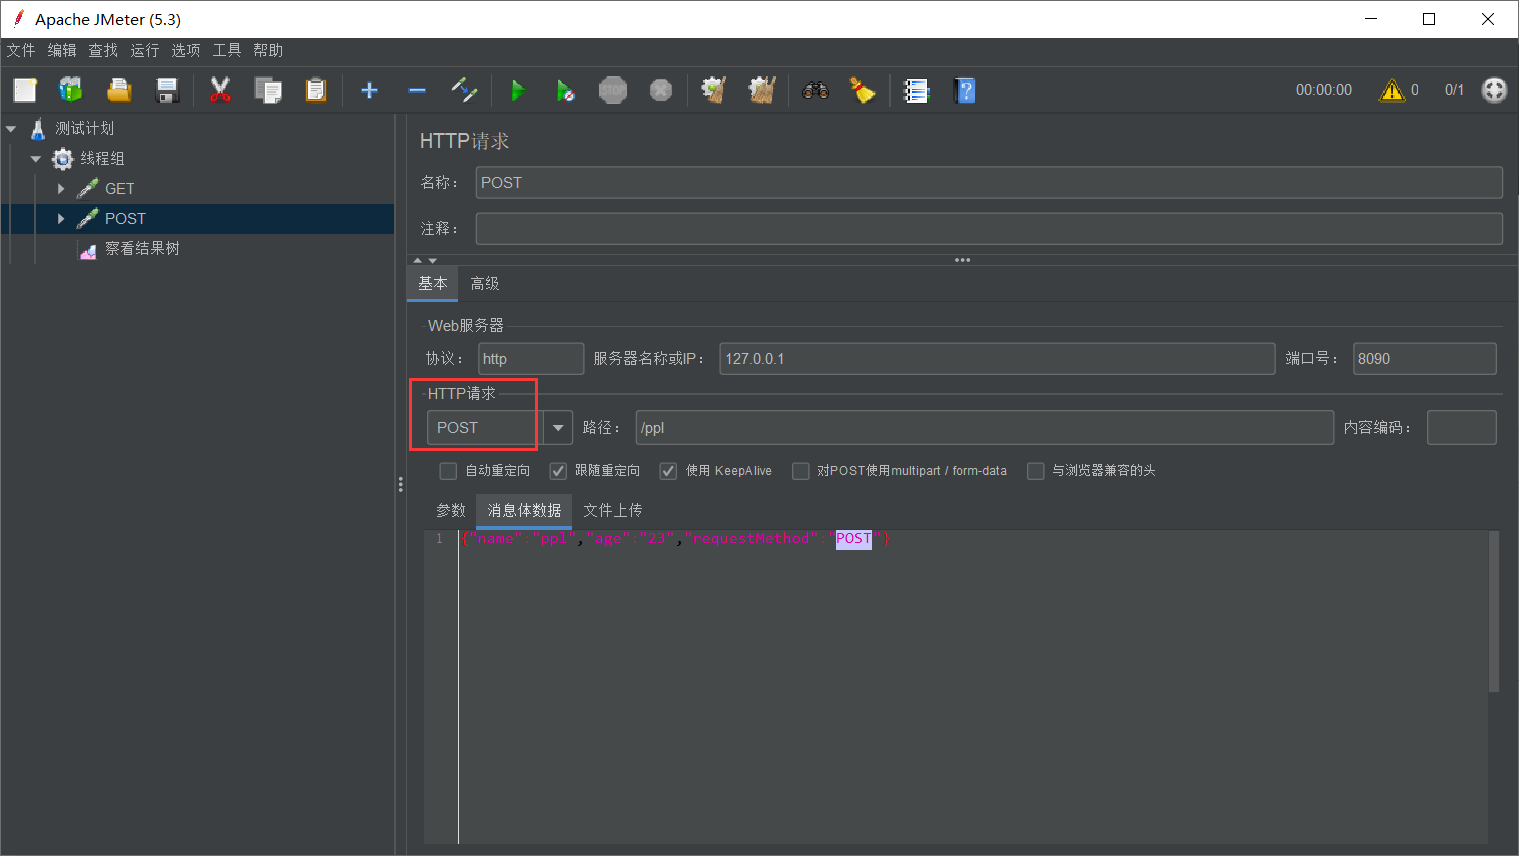Click the warning triangle error counter
Viewport: 1519px width, 856px height.
click(1392, 90)
